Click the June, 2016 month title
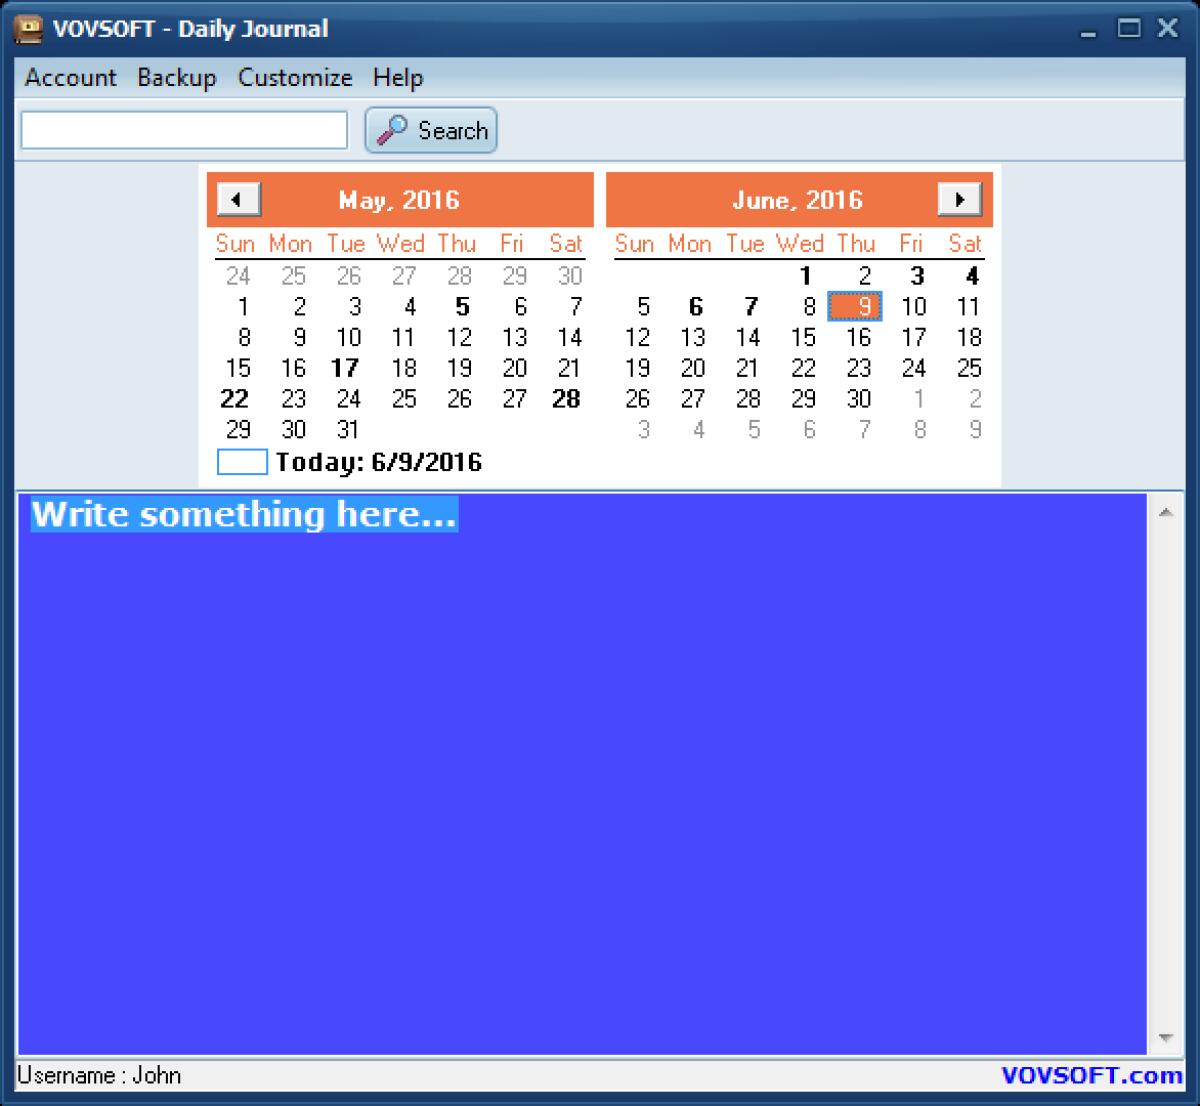 coord(797,200)
